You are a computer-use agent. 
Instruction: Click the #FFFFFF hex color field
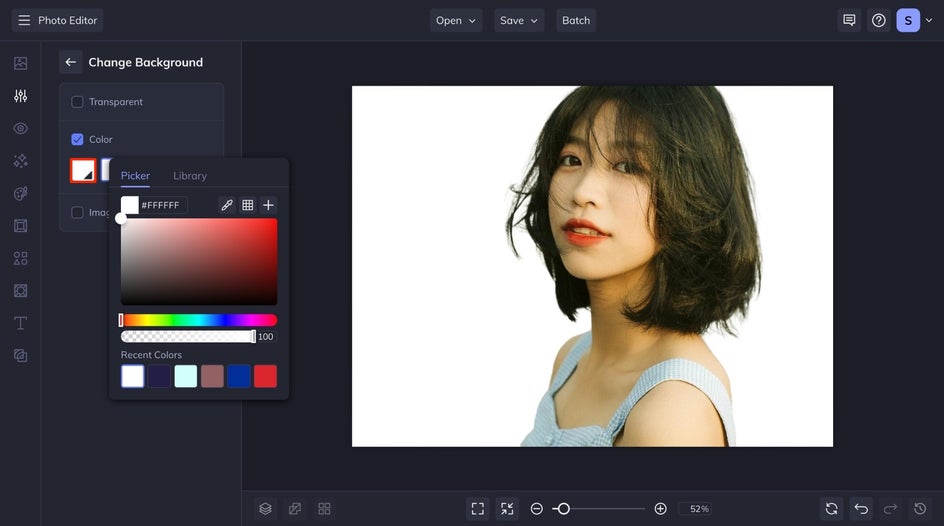click(163, 205)
